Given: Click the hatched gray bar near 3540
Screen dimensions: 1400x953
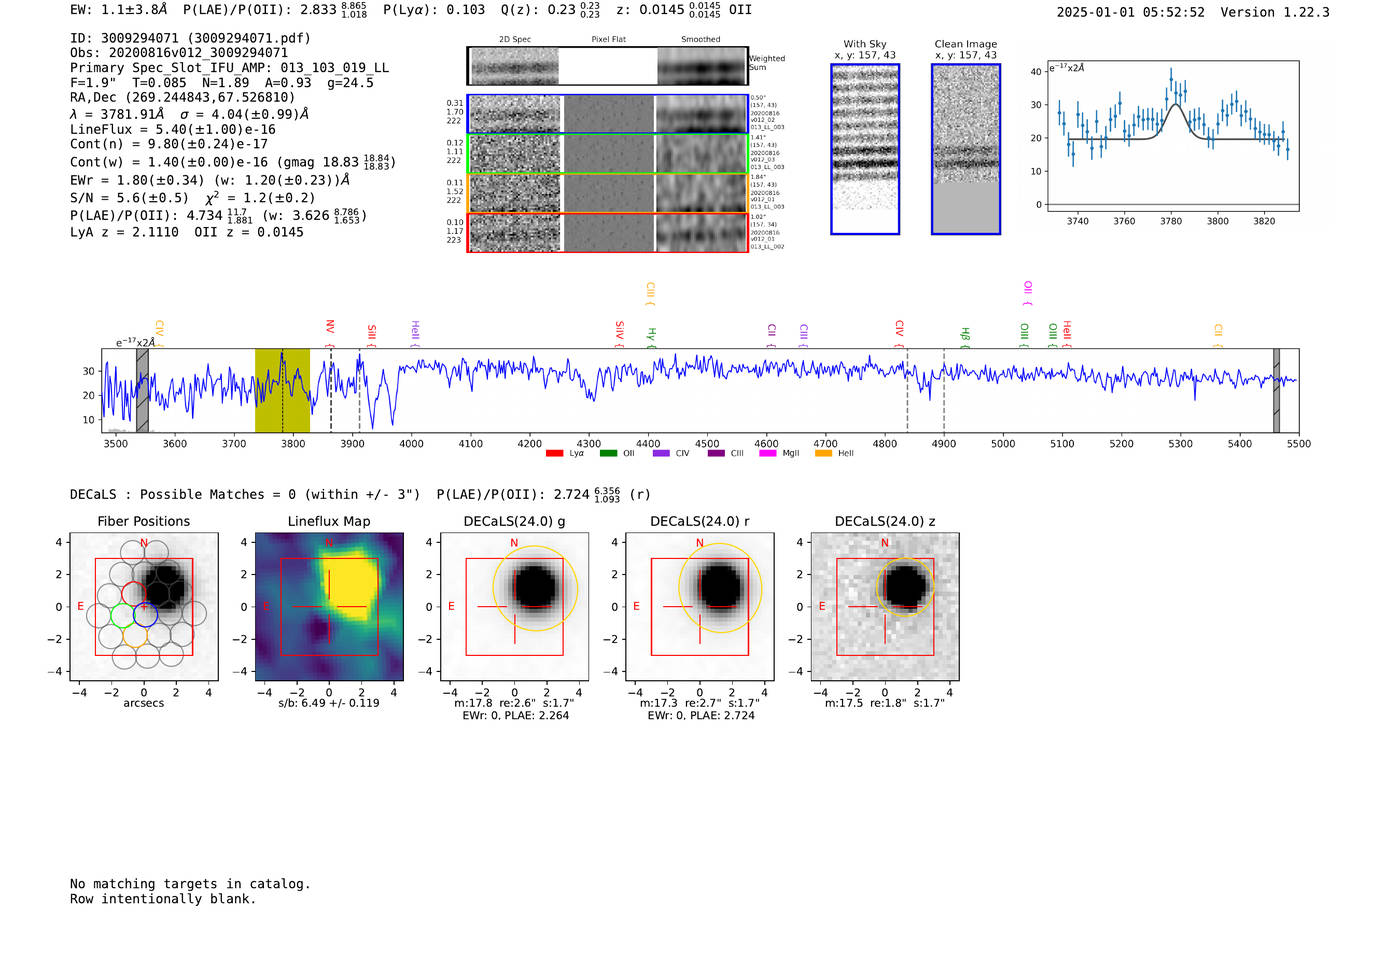Looking at the screenshot, I should click(x=142, y=390).
